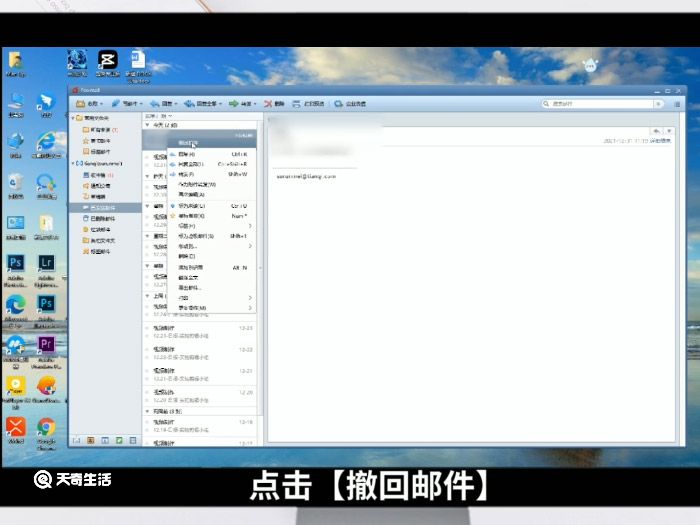The height and width of the screenshot is (525, 700).
Task: Open the mail dated 12-18 in list
Action: [x=200, y=426]
